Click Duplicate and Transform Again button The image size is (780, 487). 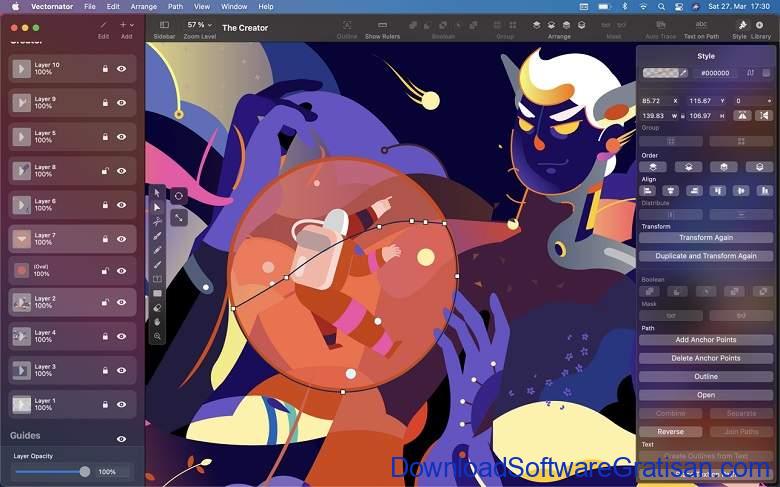point(706,256)
